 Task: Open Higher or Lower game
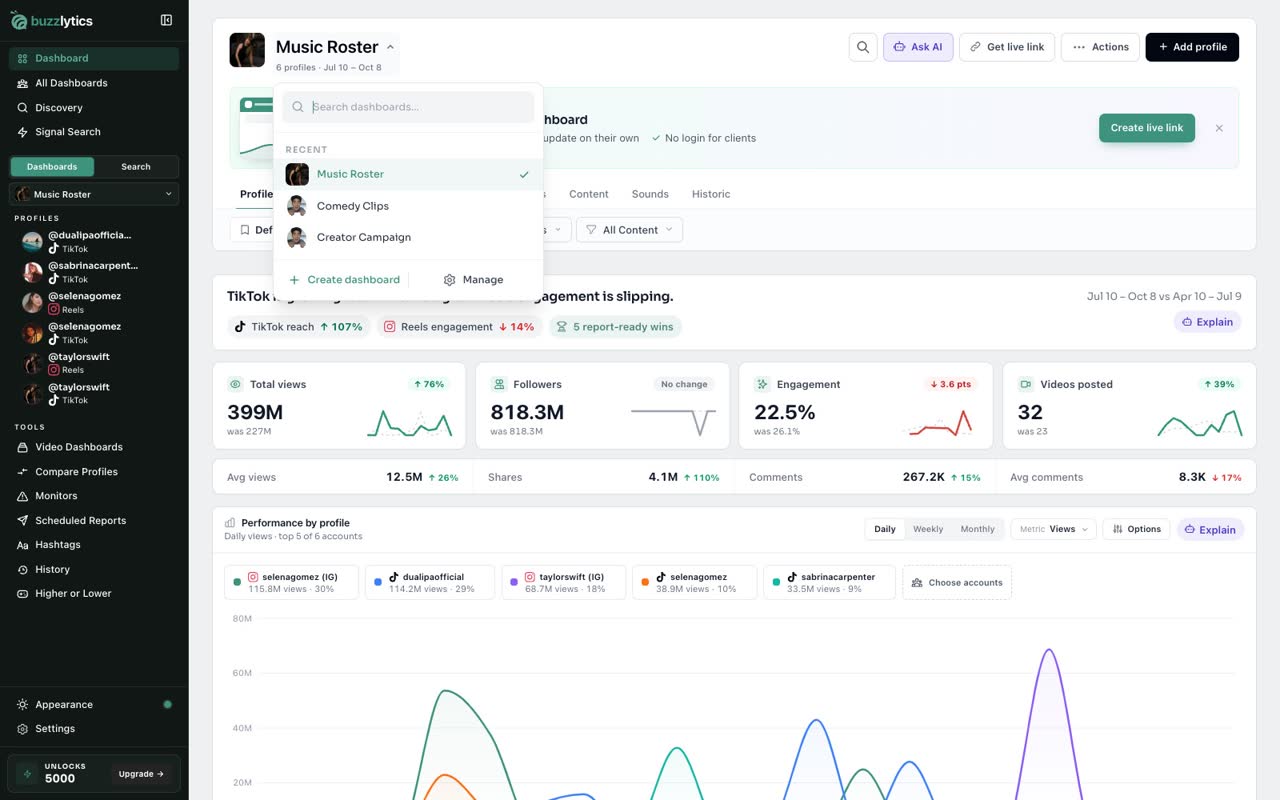tap(94, 594)
